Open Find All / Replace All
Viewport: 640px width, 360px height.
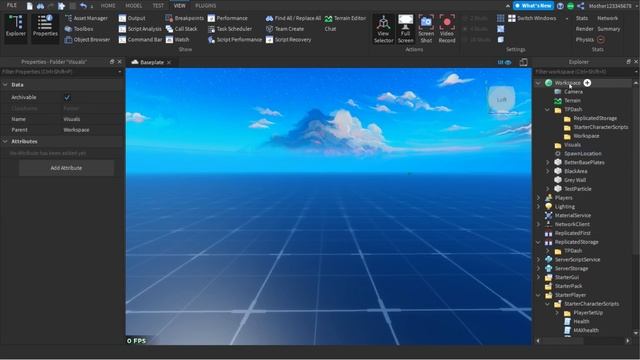point(293,18)
